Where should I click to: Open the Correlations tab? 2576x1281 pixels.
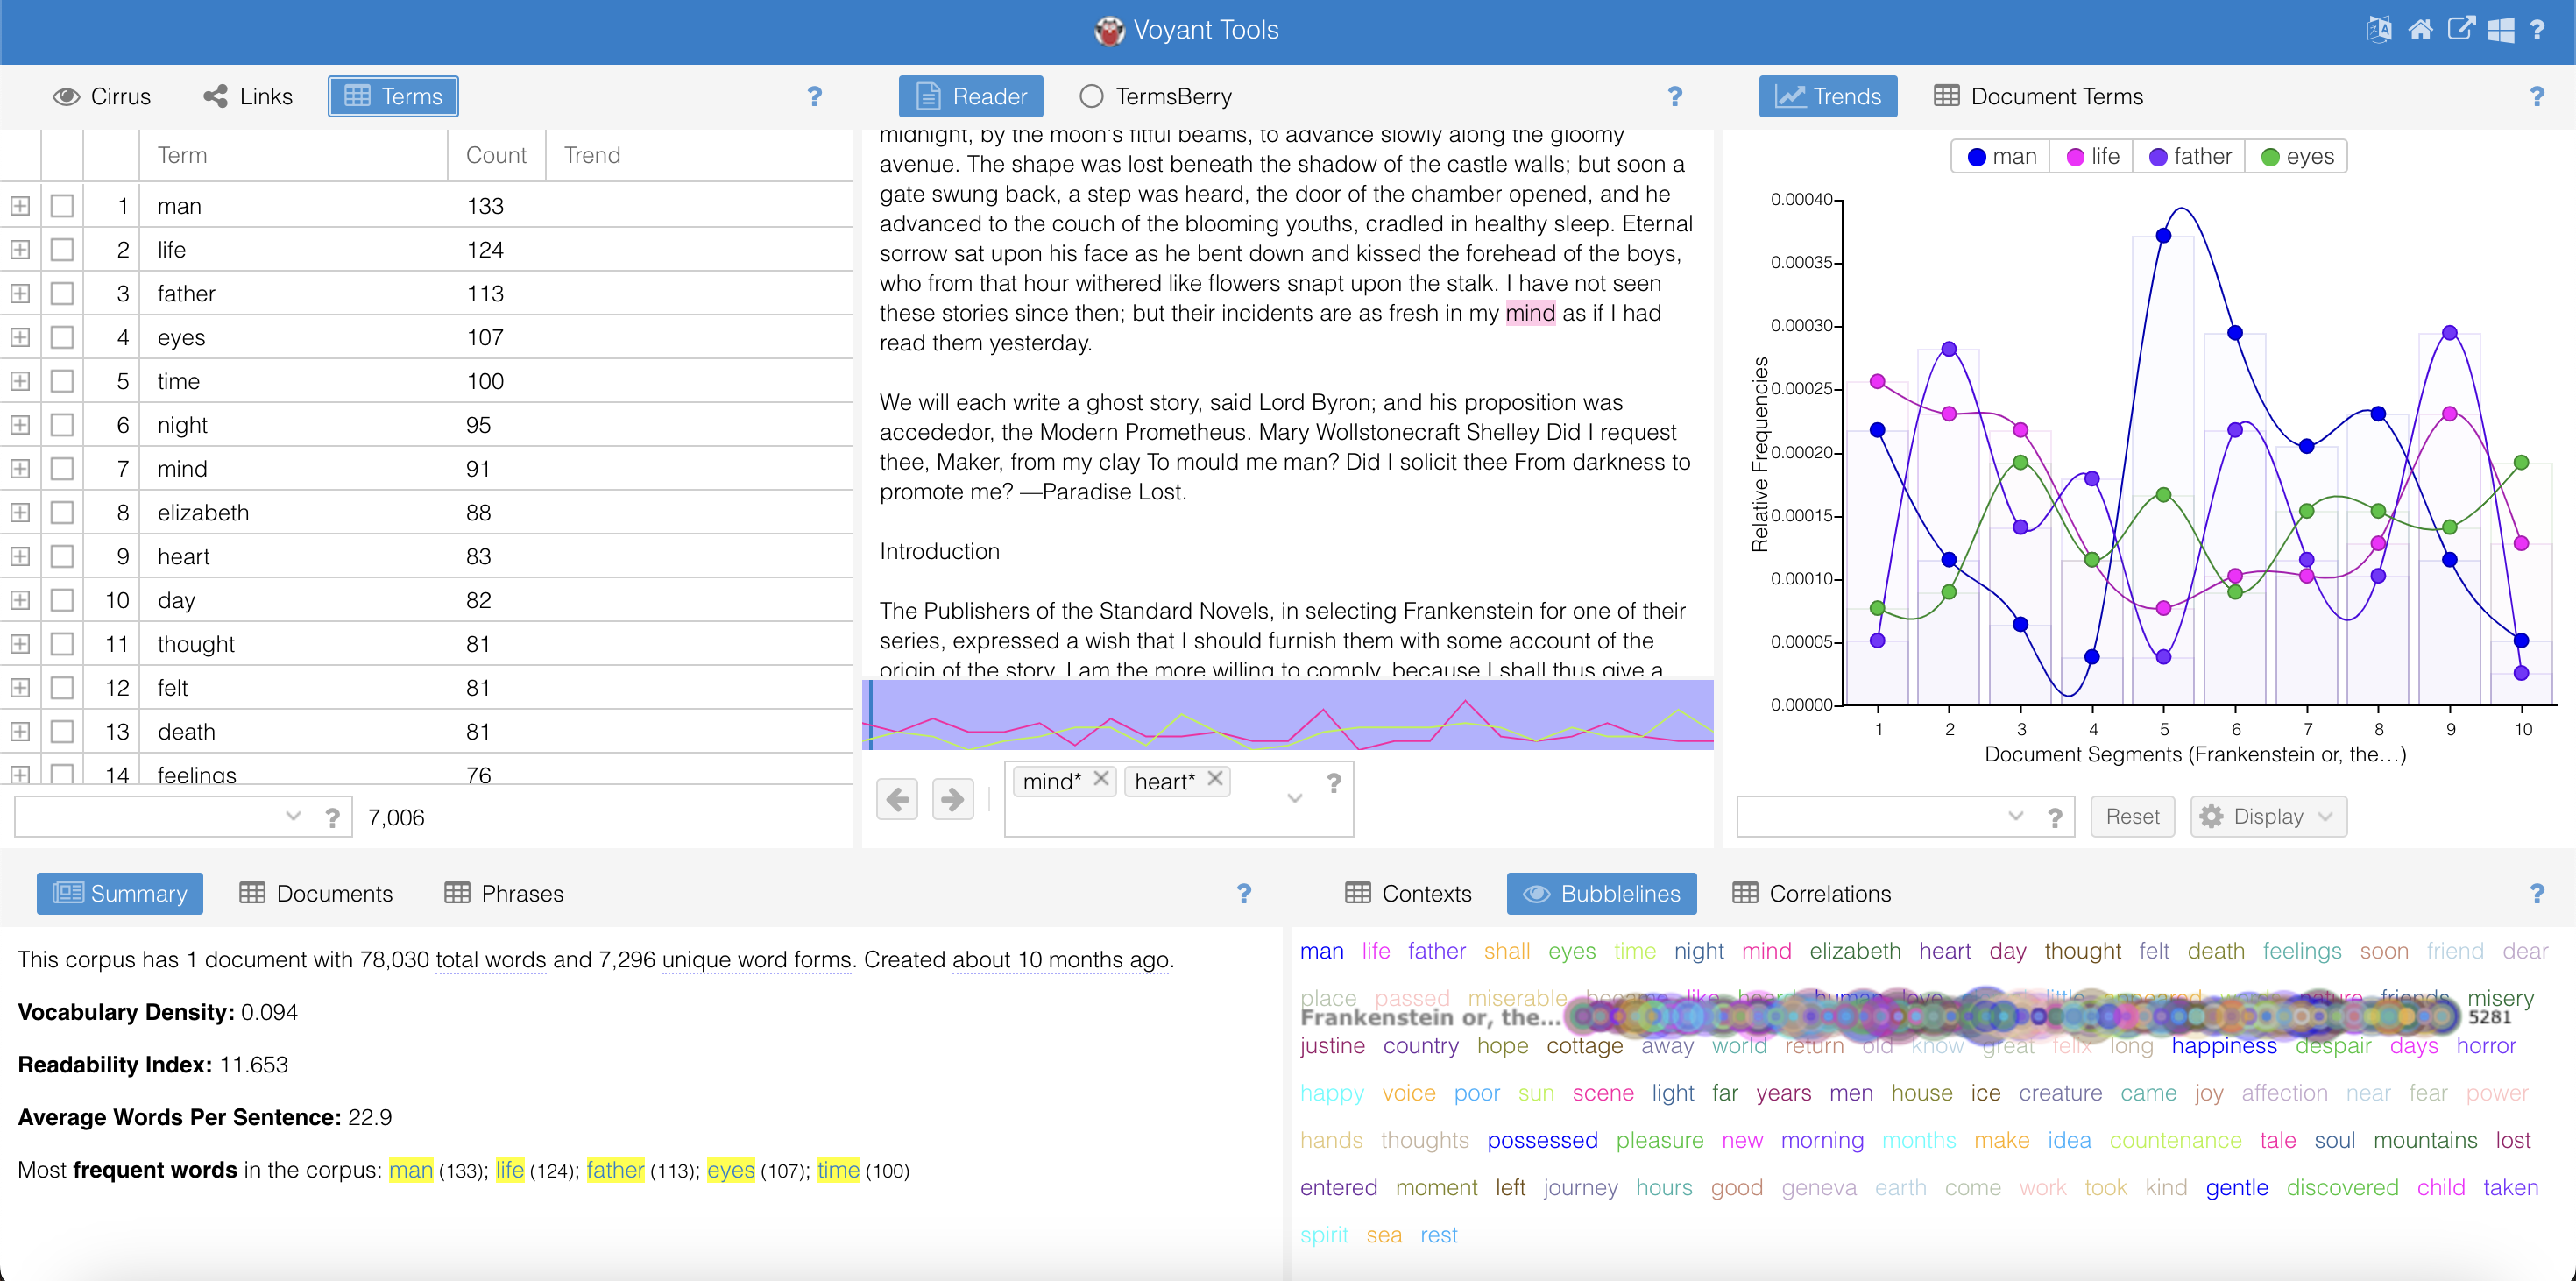pyautogui.click(x=1811, y=894)
